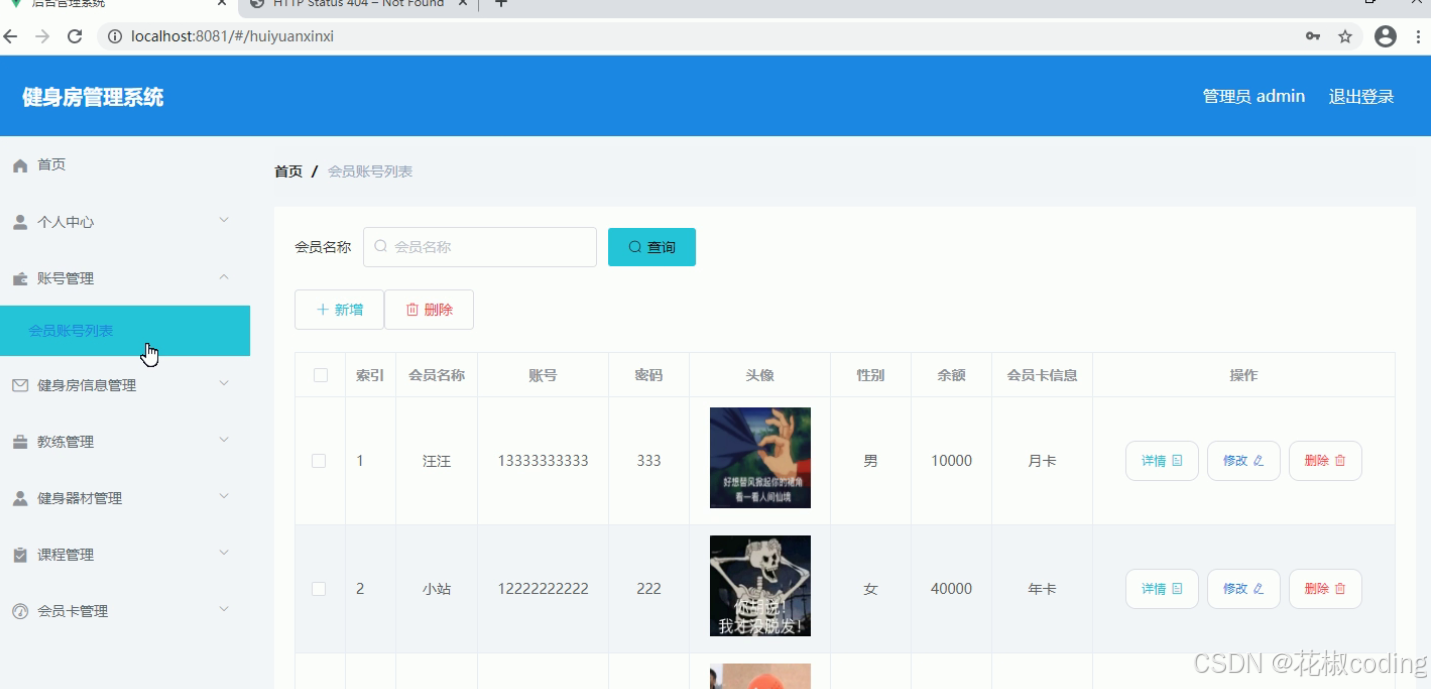Image resolution: width=1431 pixels, height=689 pixels.
Task: Tick the checkbox on 小站's row
Action: (319, 588)
